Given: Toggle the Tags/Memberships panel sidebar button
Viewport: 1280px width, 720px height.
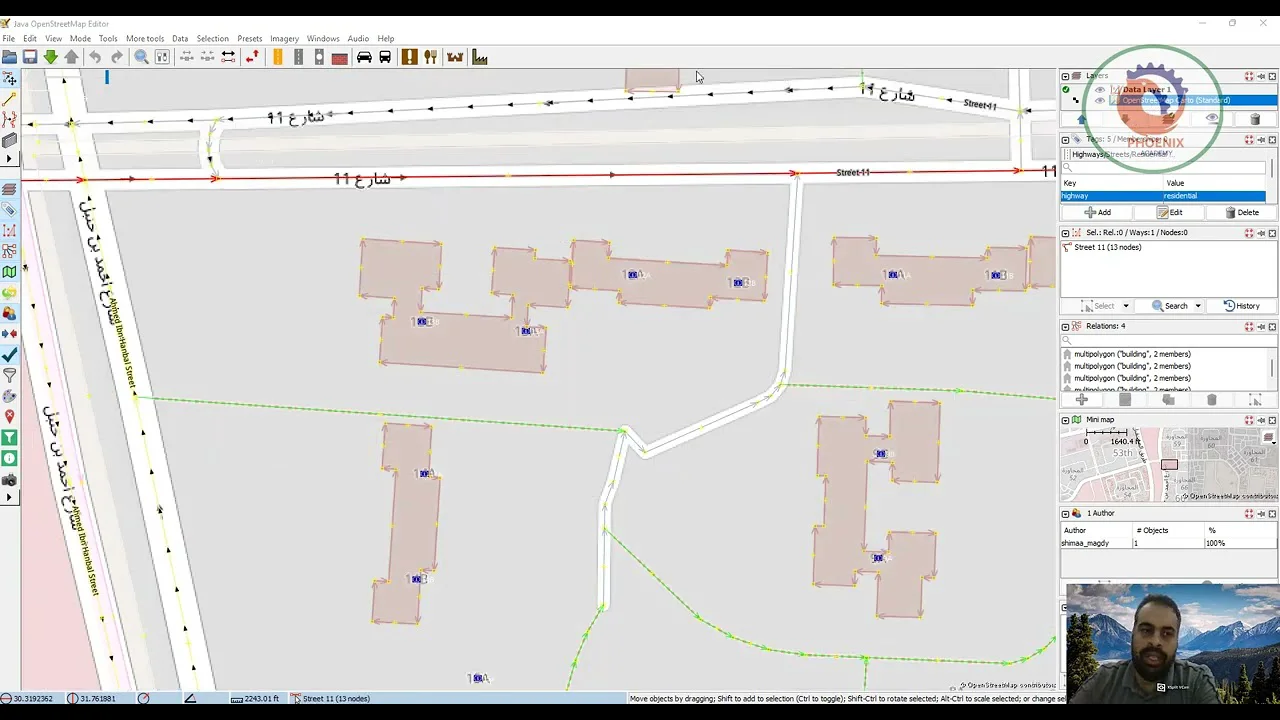Looking at the screenshot, I should (9, 209).
